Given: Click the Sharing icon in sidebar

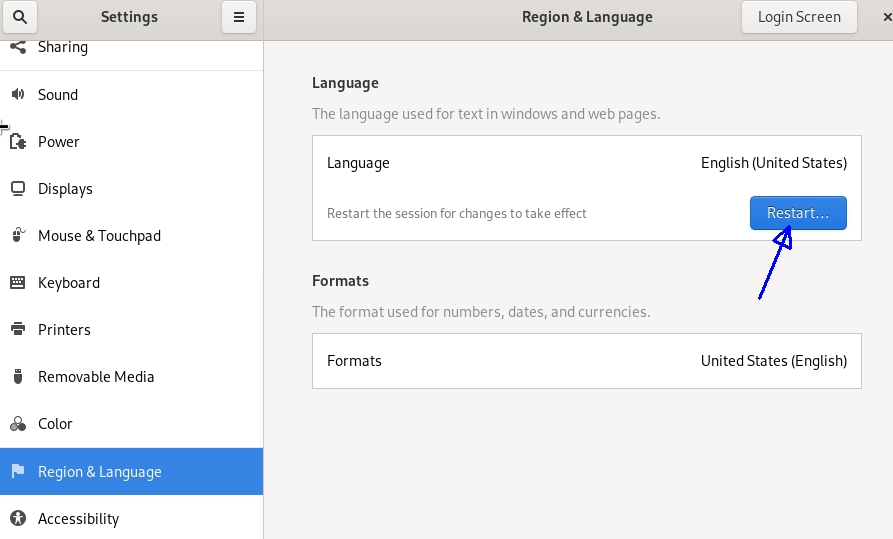Looking at the screenshot, I should [x=18, y=47].
